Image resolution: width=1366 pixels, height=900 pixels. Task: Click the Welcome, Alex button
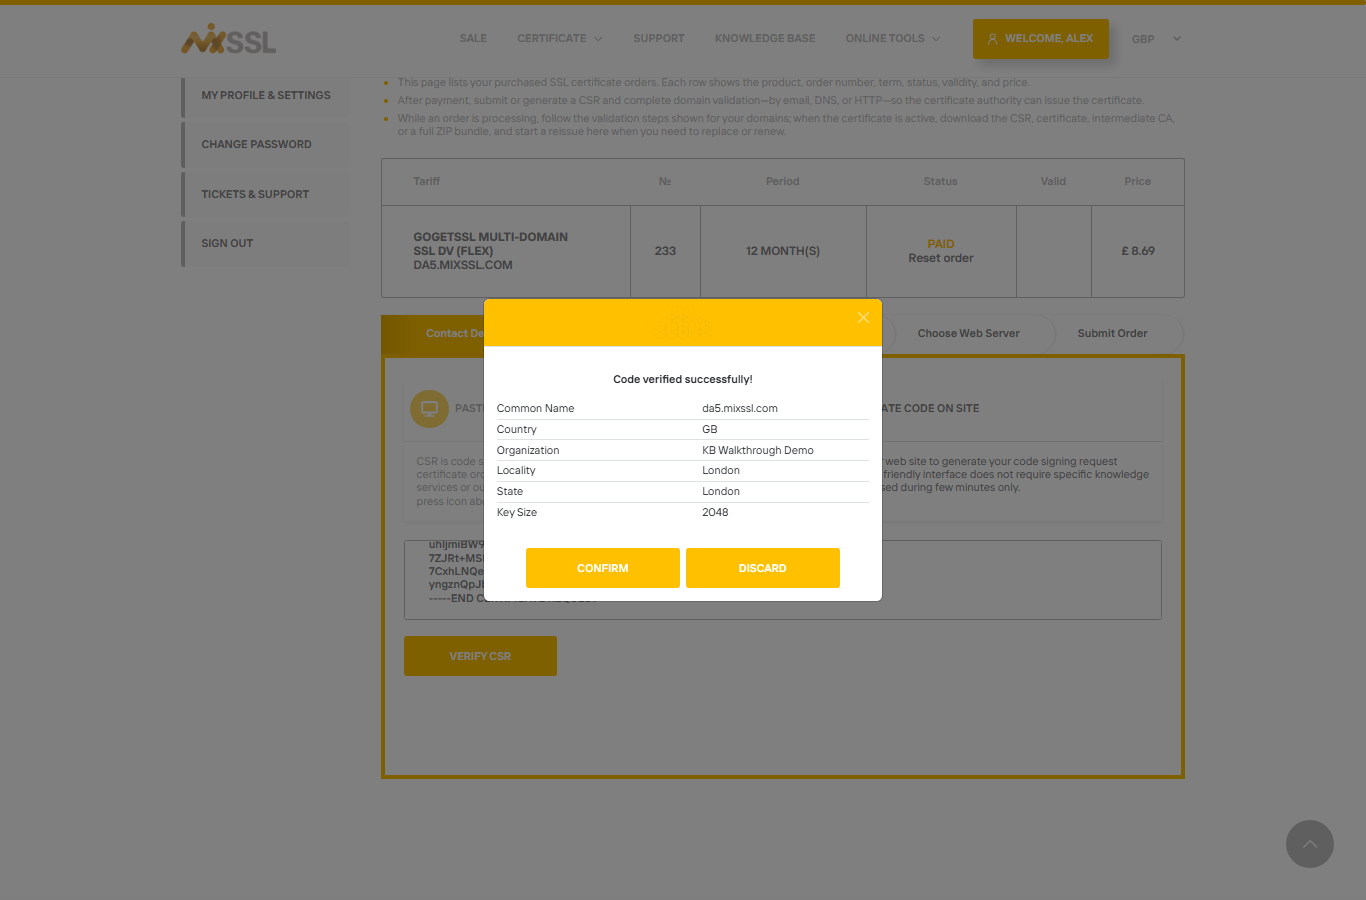[x=1041, y=39]
